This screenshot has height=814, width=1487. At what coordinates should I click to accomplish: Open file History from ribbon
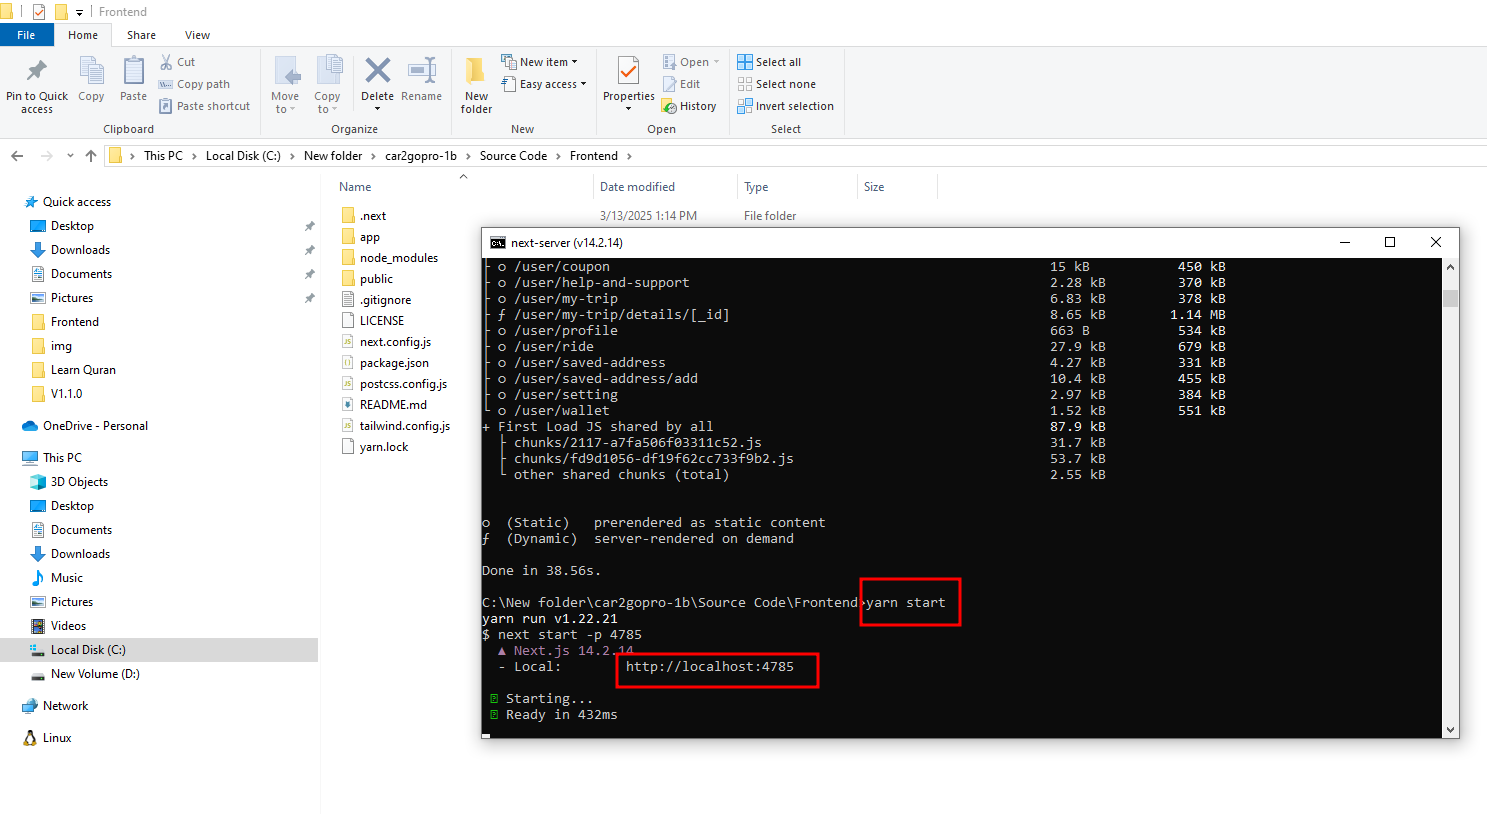689,106
